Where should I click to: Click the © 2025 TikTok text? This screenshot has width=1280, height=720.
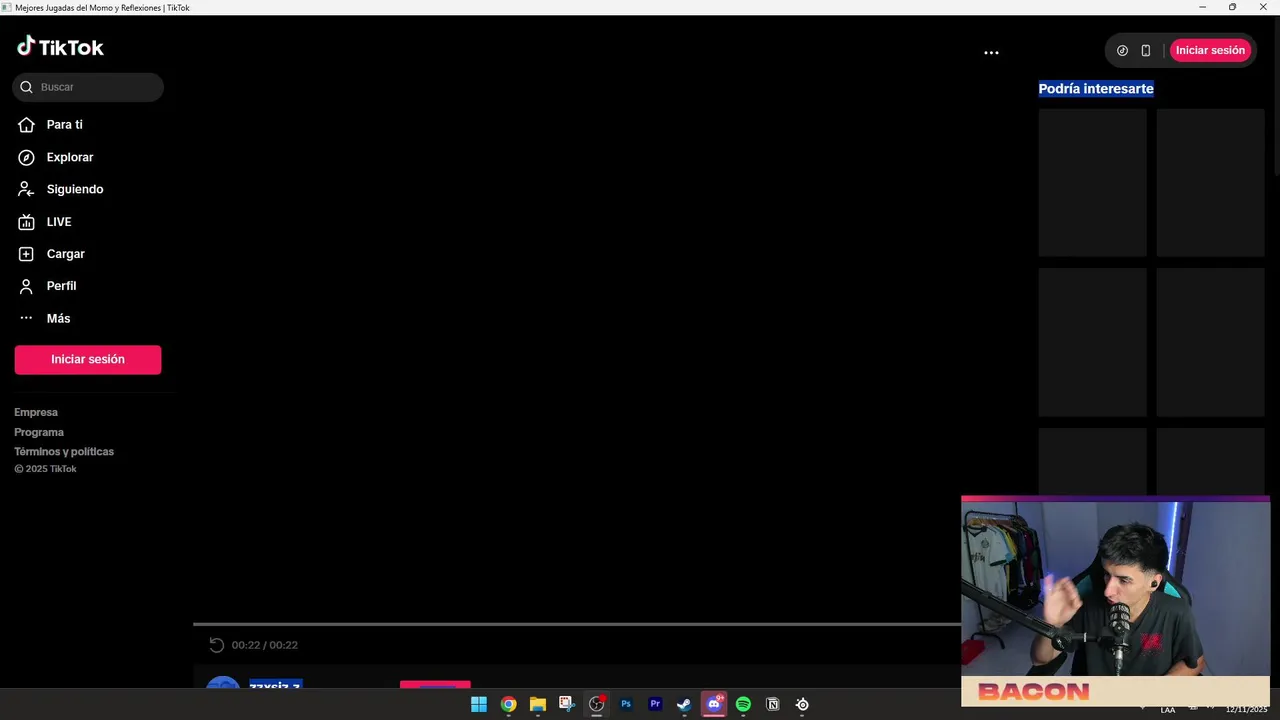coord(45,469)
